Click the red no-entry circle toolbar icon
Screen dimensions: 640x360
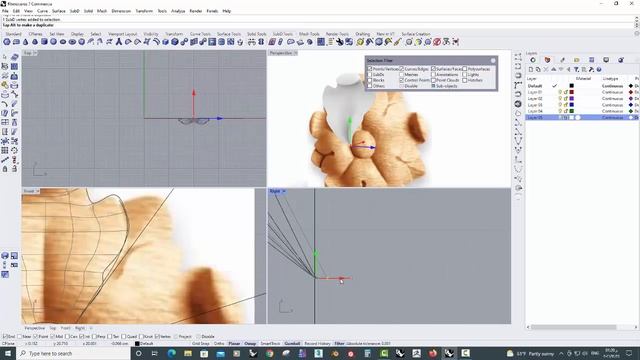pos(437,42)
